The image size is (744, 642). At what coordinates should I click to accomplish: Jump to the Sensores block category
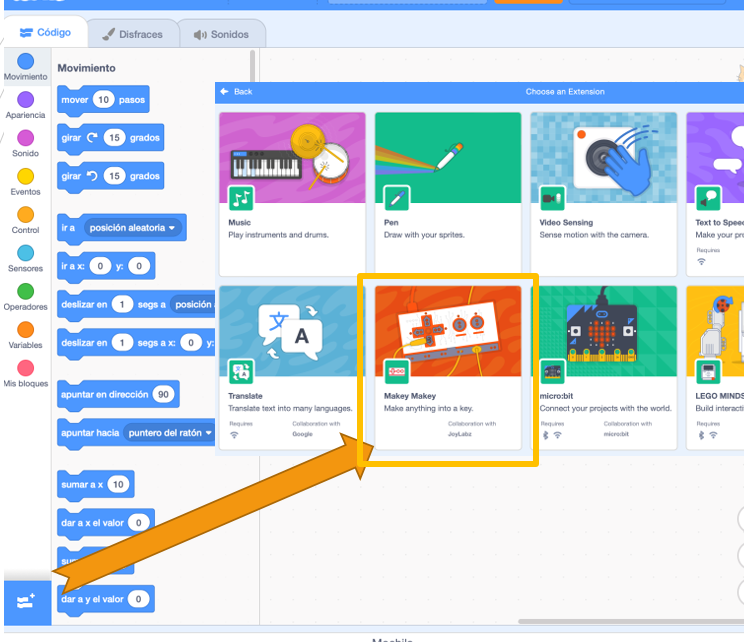point(26,259)
